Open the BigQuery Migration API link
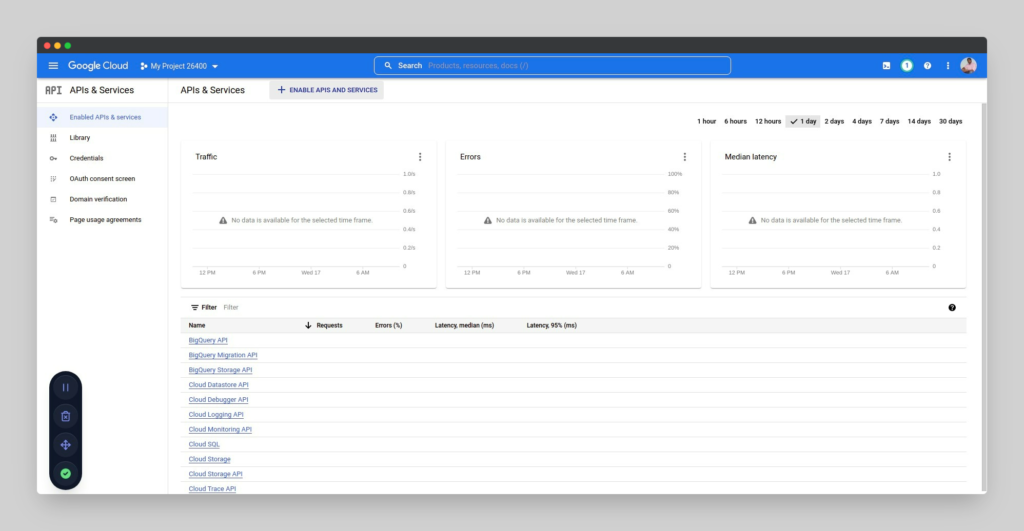The width and height of the screenshot is (1024, 531). (x=223, y=355)
